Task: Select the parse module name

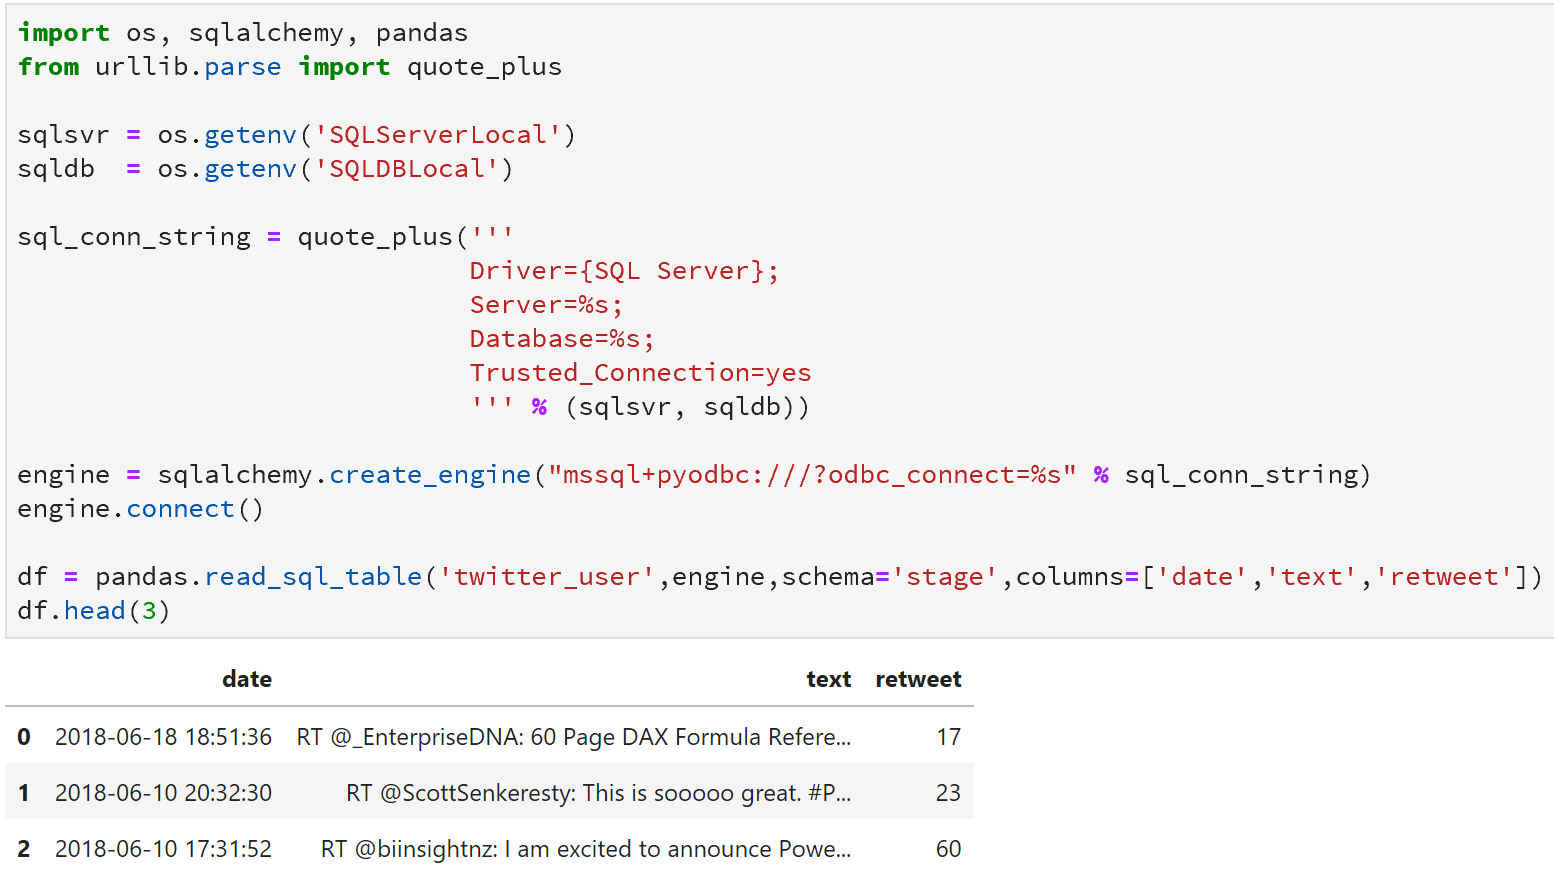Action: click(x=242, y=66)
